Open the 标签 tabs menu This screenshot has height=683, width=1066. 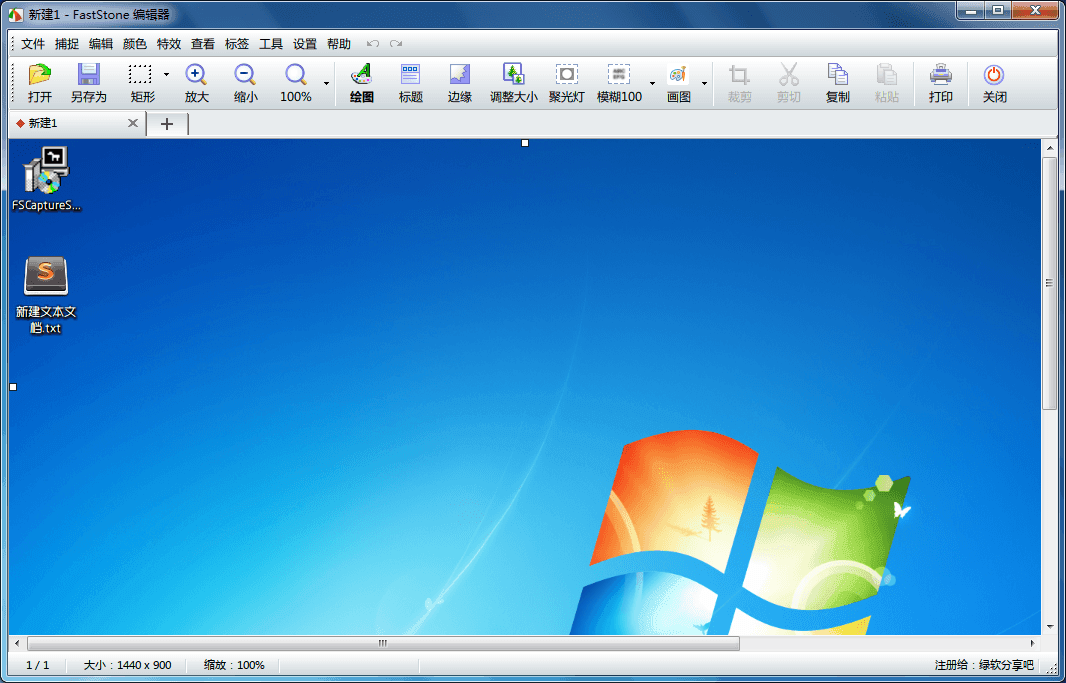[237, 44]
